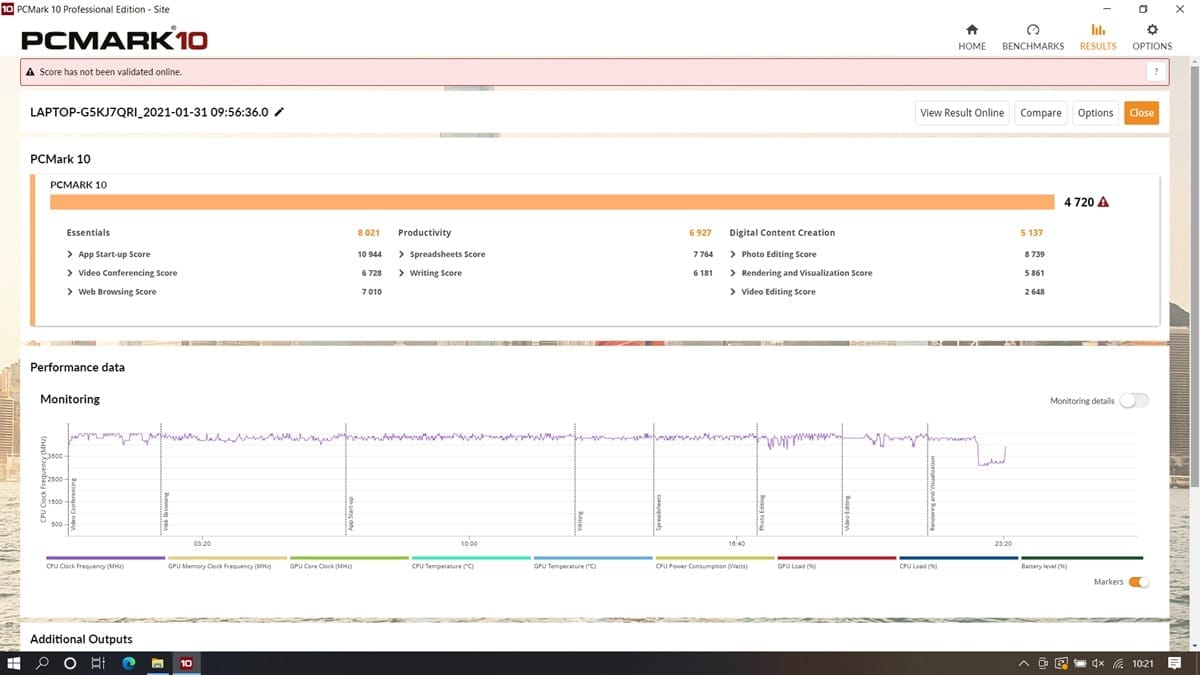
Task: Open Microsoft Edge from the taskbar
Action: [x=128, y=663]
